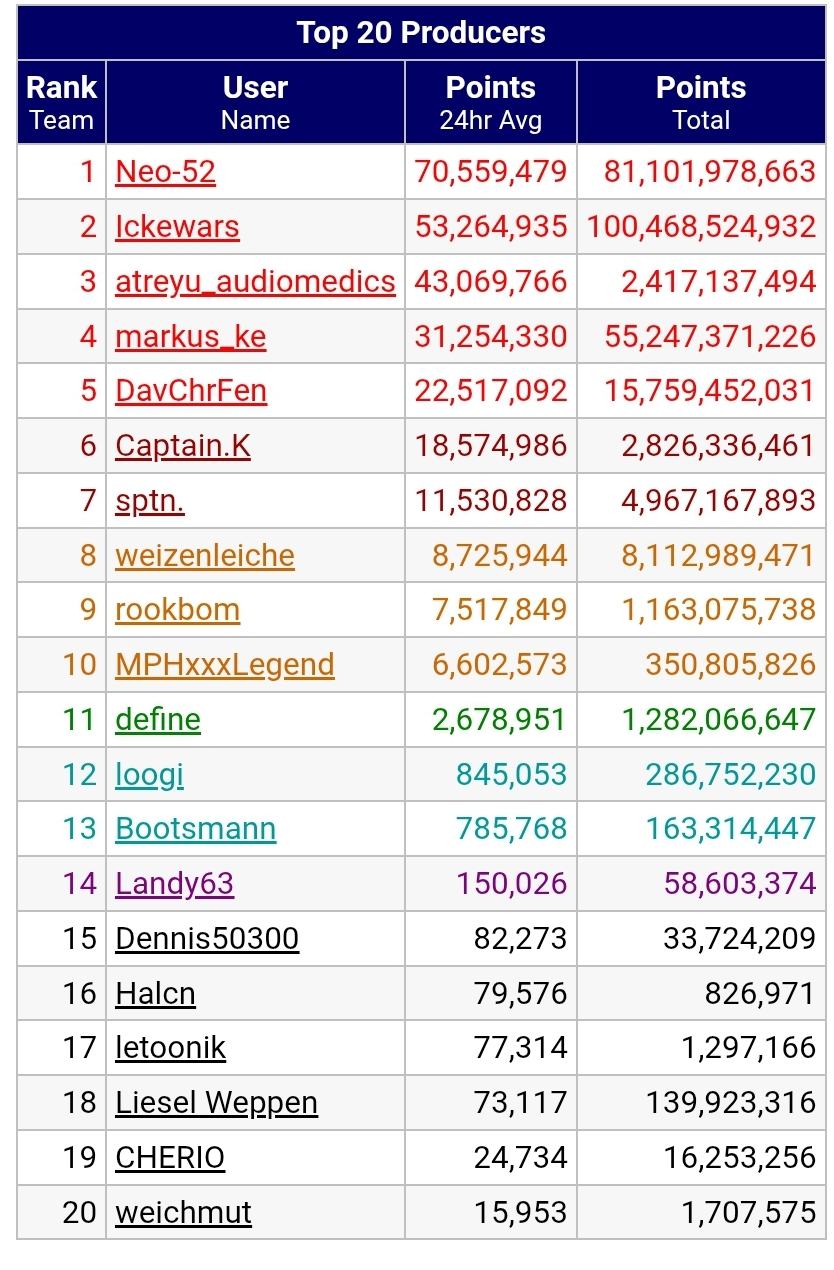Open Bootsmann producer page
The width and height of the screenshot is (834, 1270).
[x=196, y=829]
